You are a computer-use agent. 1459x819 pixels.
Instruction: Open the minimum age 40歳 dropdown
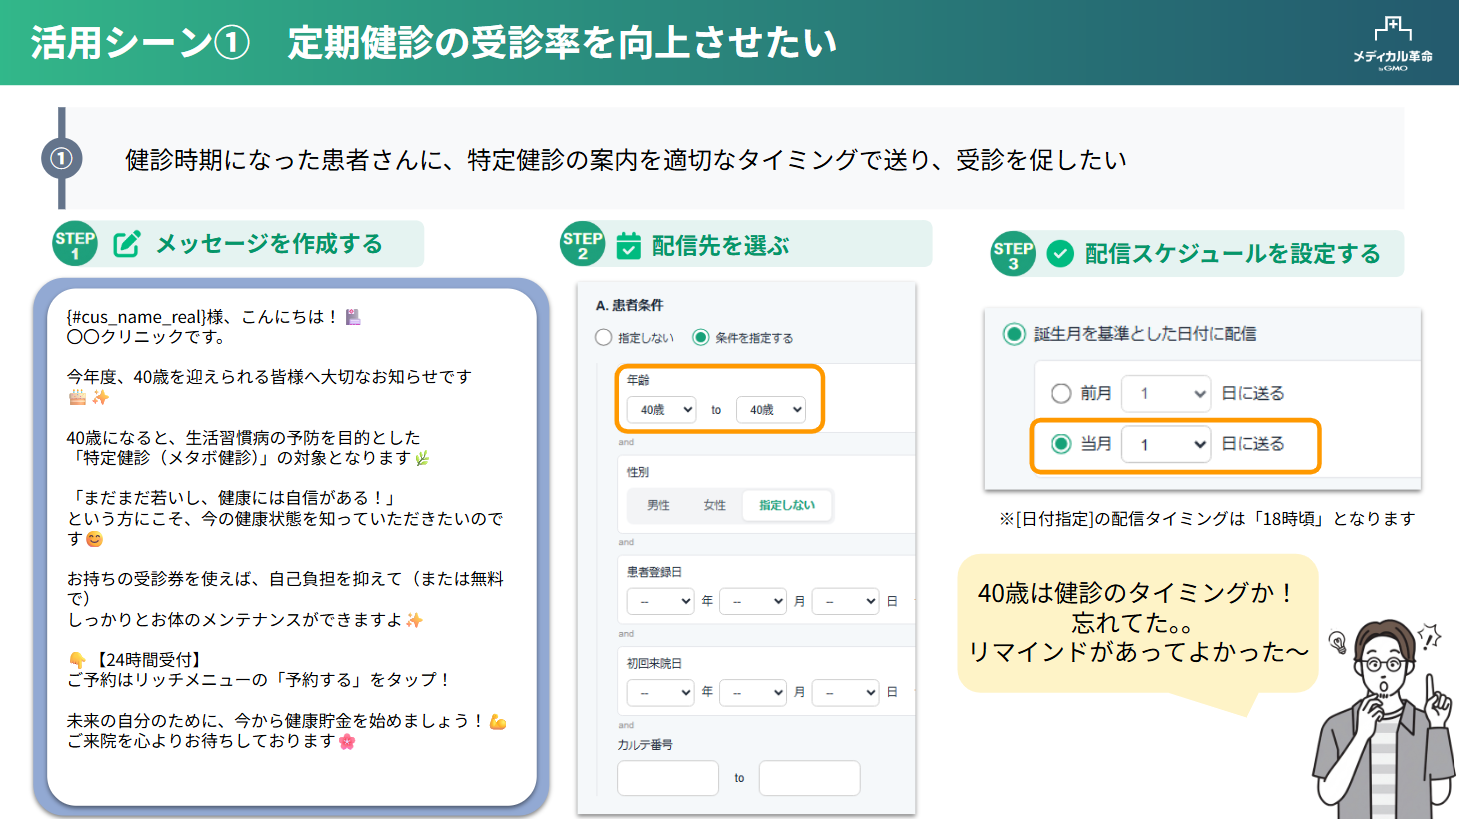[661, 410]
